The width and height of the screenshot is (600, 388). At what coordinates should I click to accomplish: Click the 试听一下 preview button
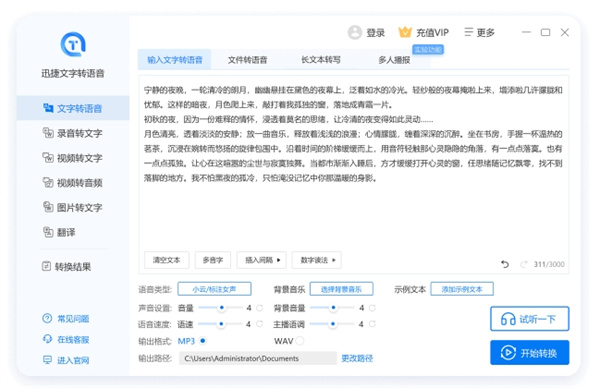click(x=530, y=319)
